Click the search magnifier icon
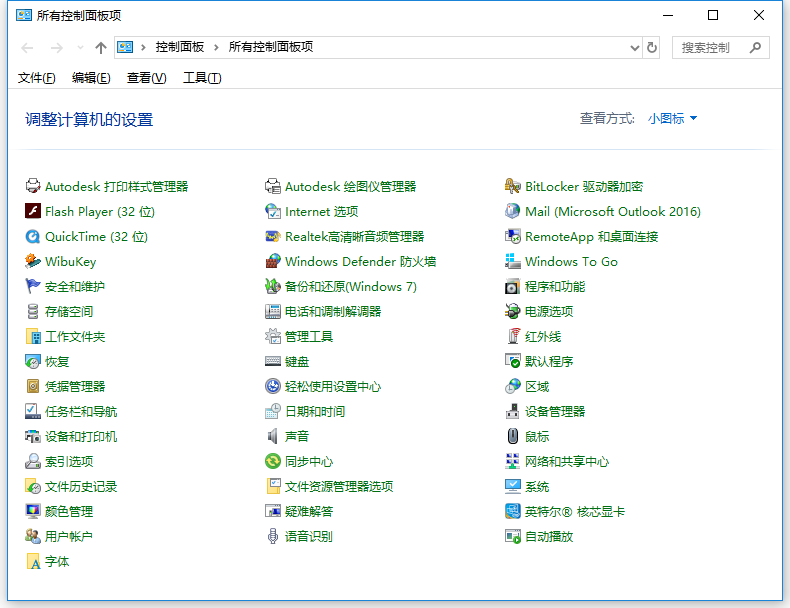The image size is (790, 608). click(755, 48)
